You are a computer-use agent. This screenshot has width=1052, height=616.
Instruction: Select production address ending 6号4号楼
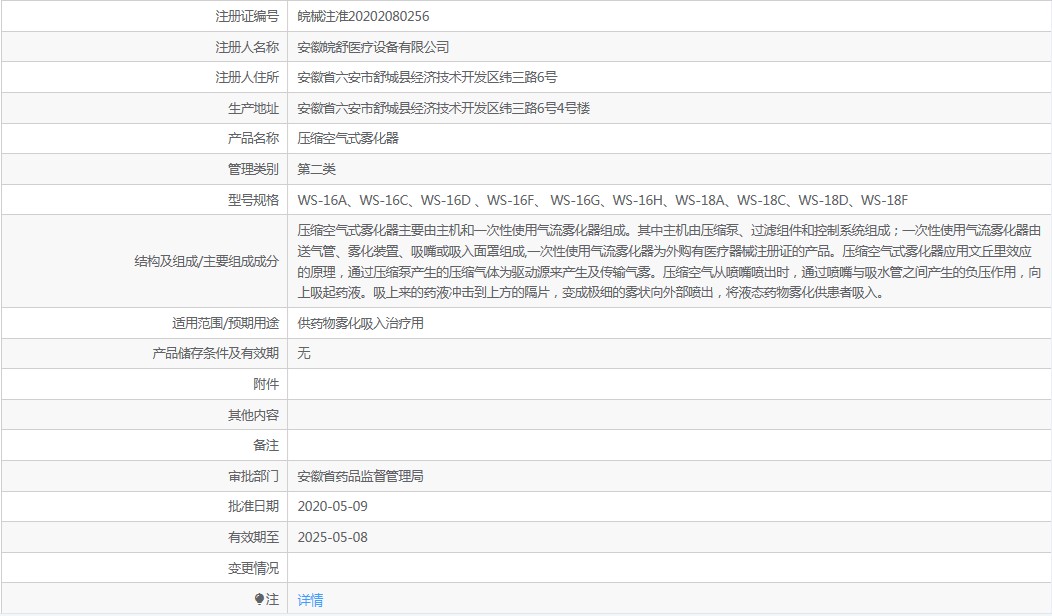tap(443, 108)
